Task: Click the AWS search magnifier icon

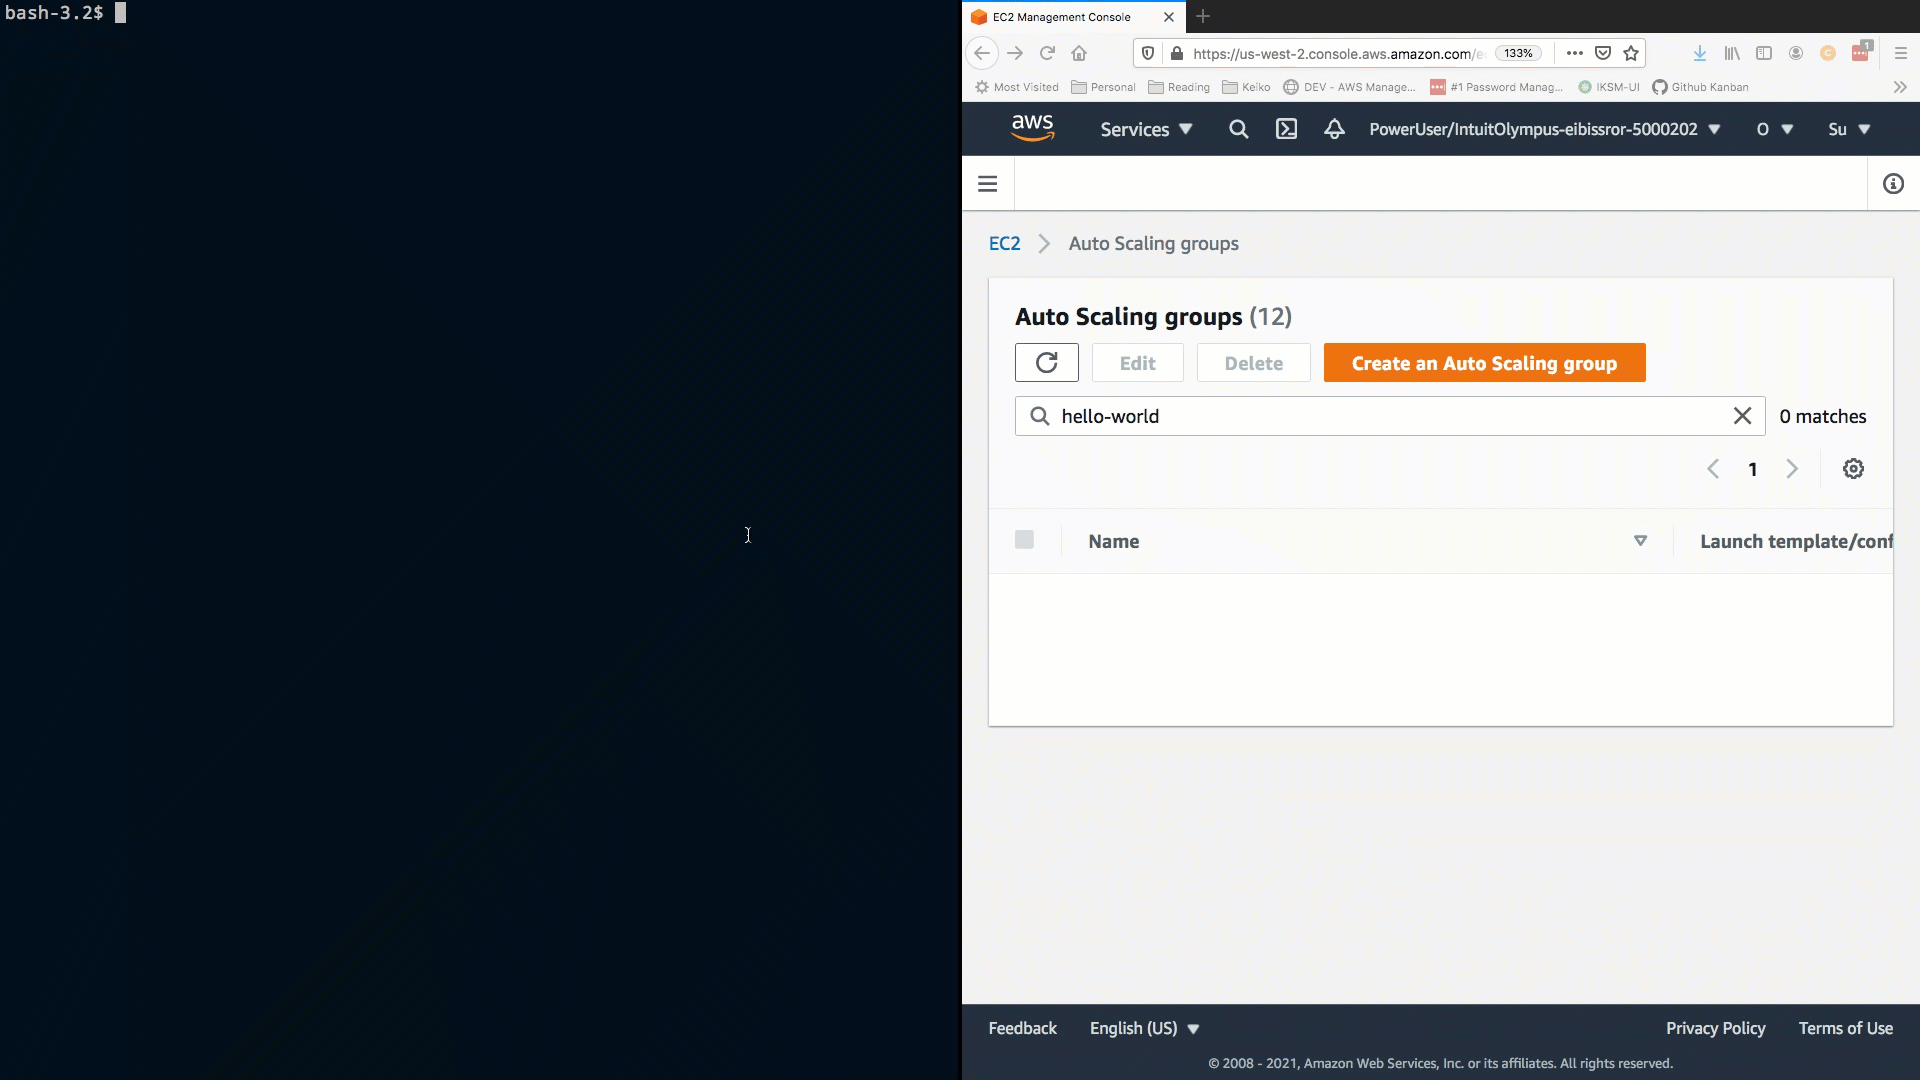Action: pos(1238,129)
